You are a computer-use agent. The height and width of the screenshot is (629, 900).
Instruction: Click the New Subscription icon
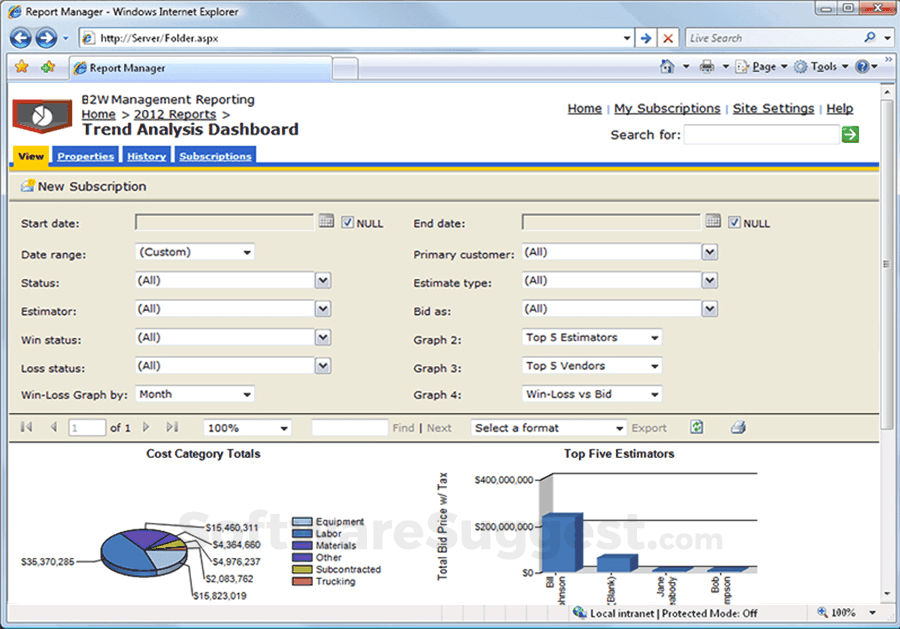(x=28, y=186)
